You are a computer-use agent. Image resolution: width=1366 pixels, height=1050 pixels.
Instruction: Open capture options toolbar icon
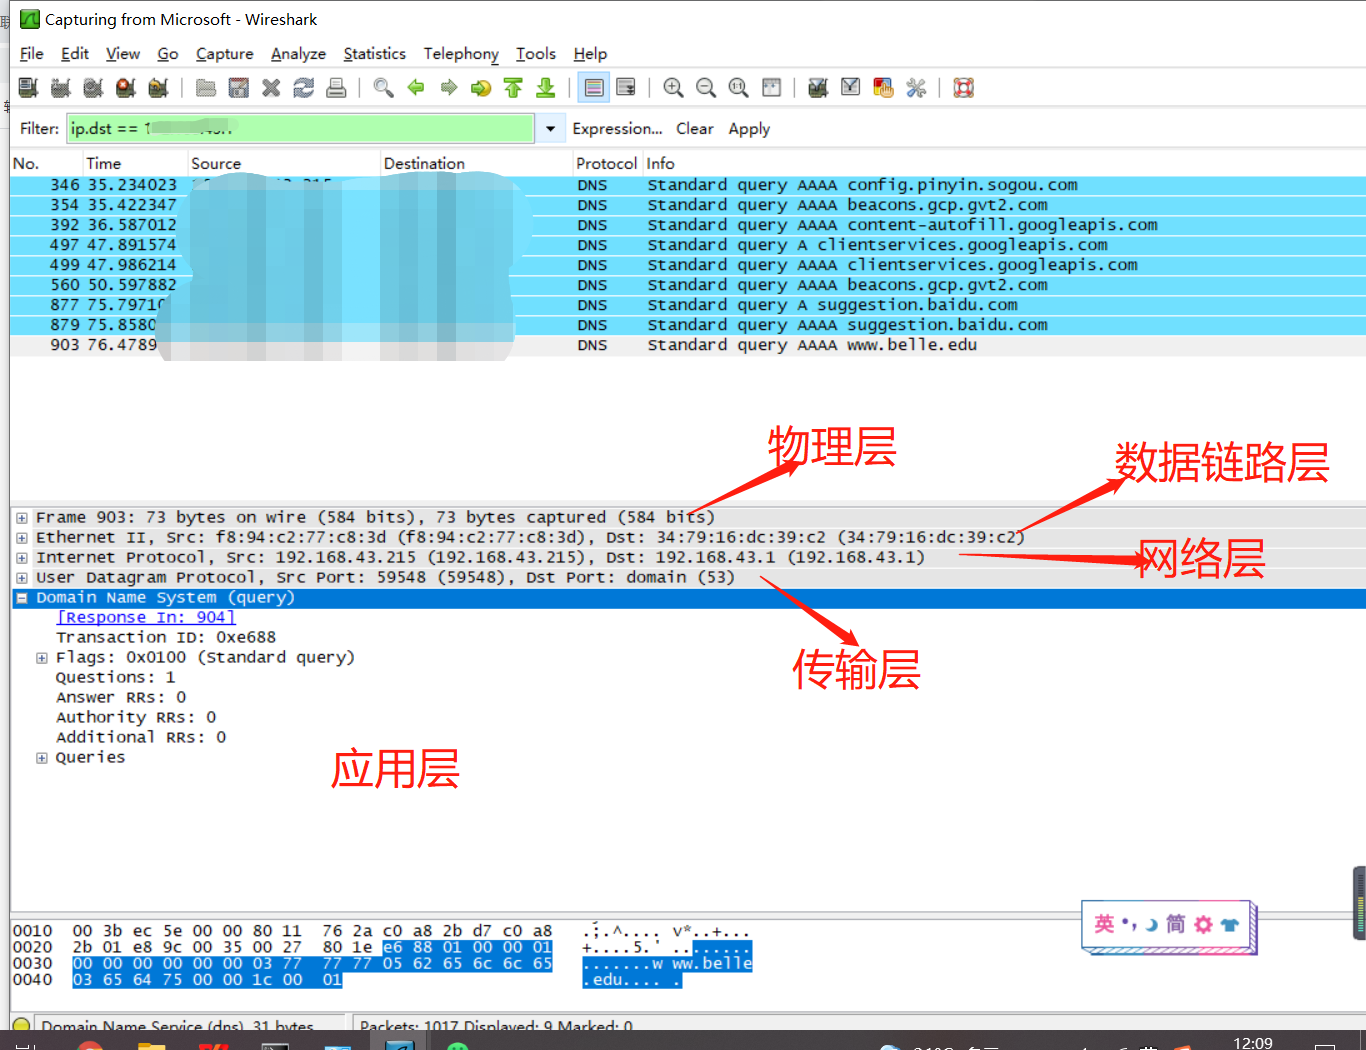point(61,88)
